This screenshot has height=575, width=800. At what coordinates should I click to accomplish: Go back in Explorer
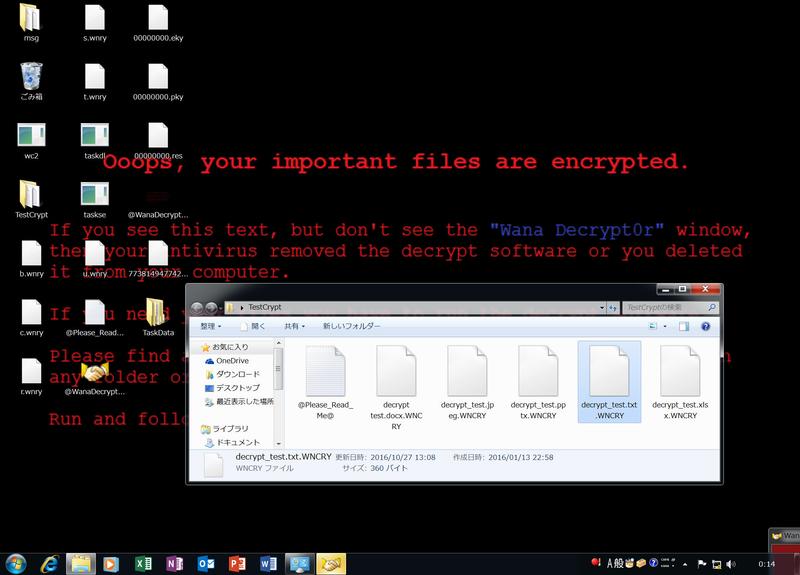click(197, 308)
